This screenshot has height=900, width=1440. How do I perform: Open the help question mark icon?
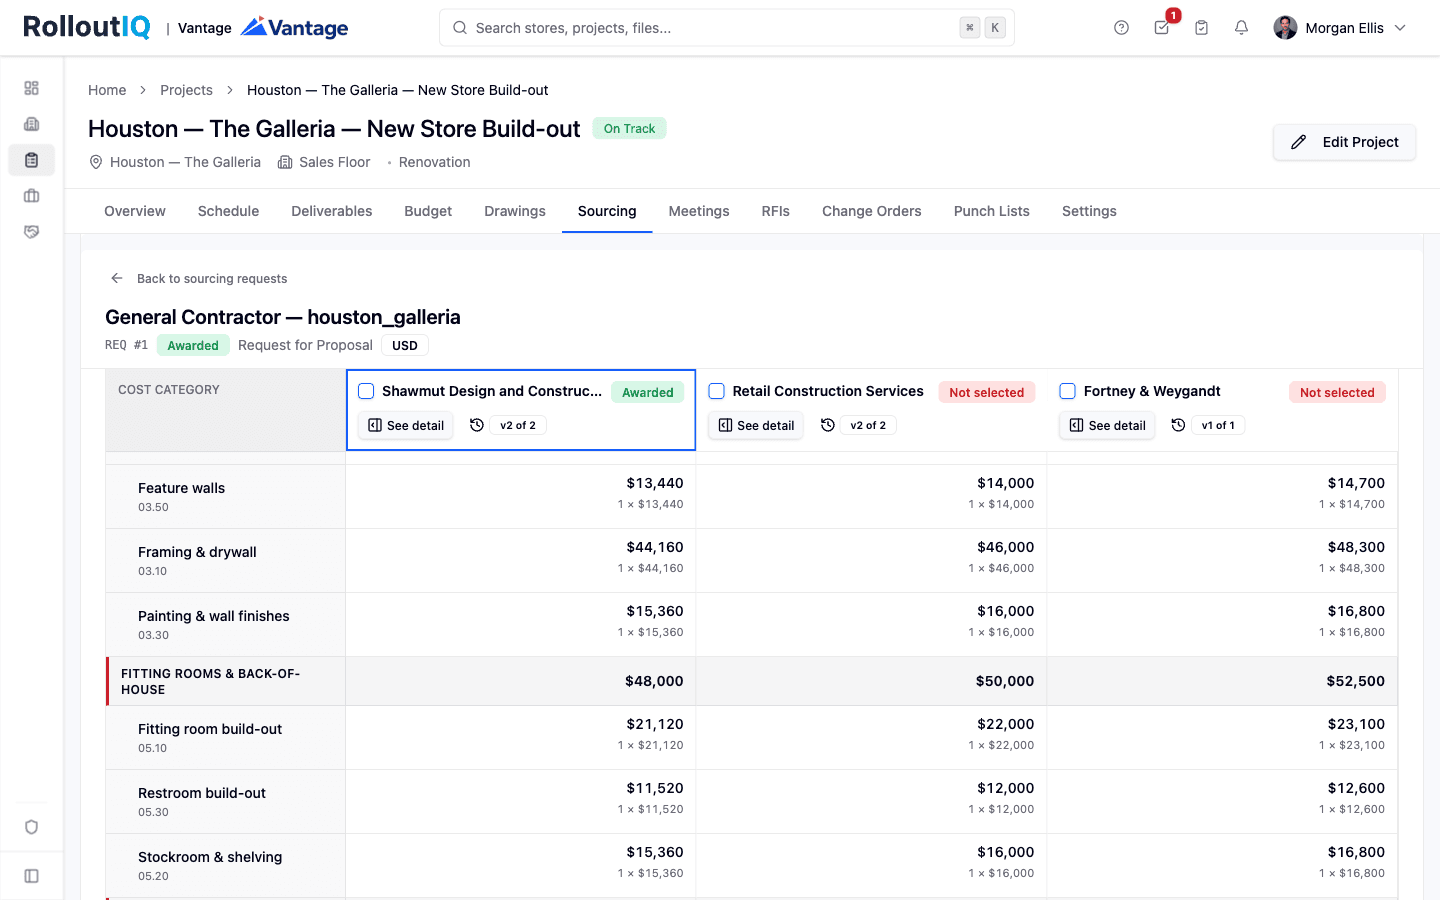tap(1121, 28)
